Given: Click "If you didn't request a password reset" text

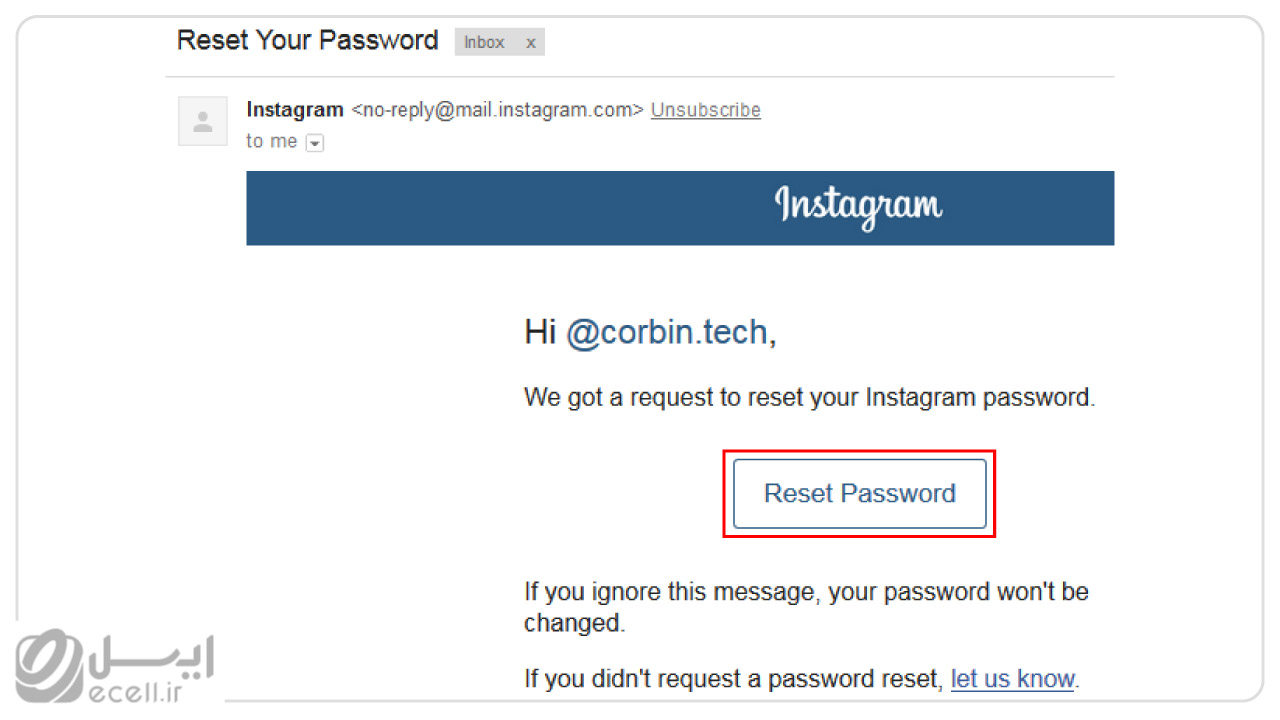Looking at the screenshot, I should pos(734,679).
